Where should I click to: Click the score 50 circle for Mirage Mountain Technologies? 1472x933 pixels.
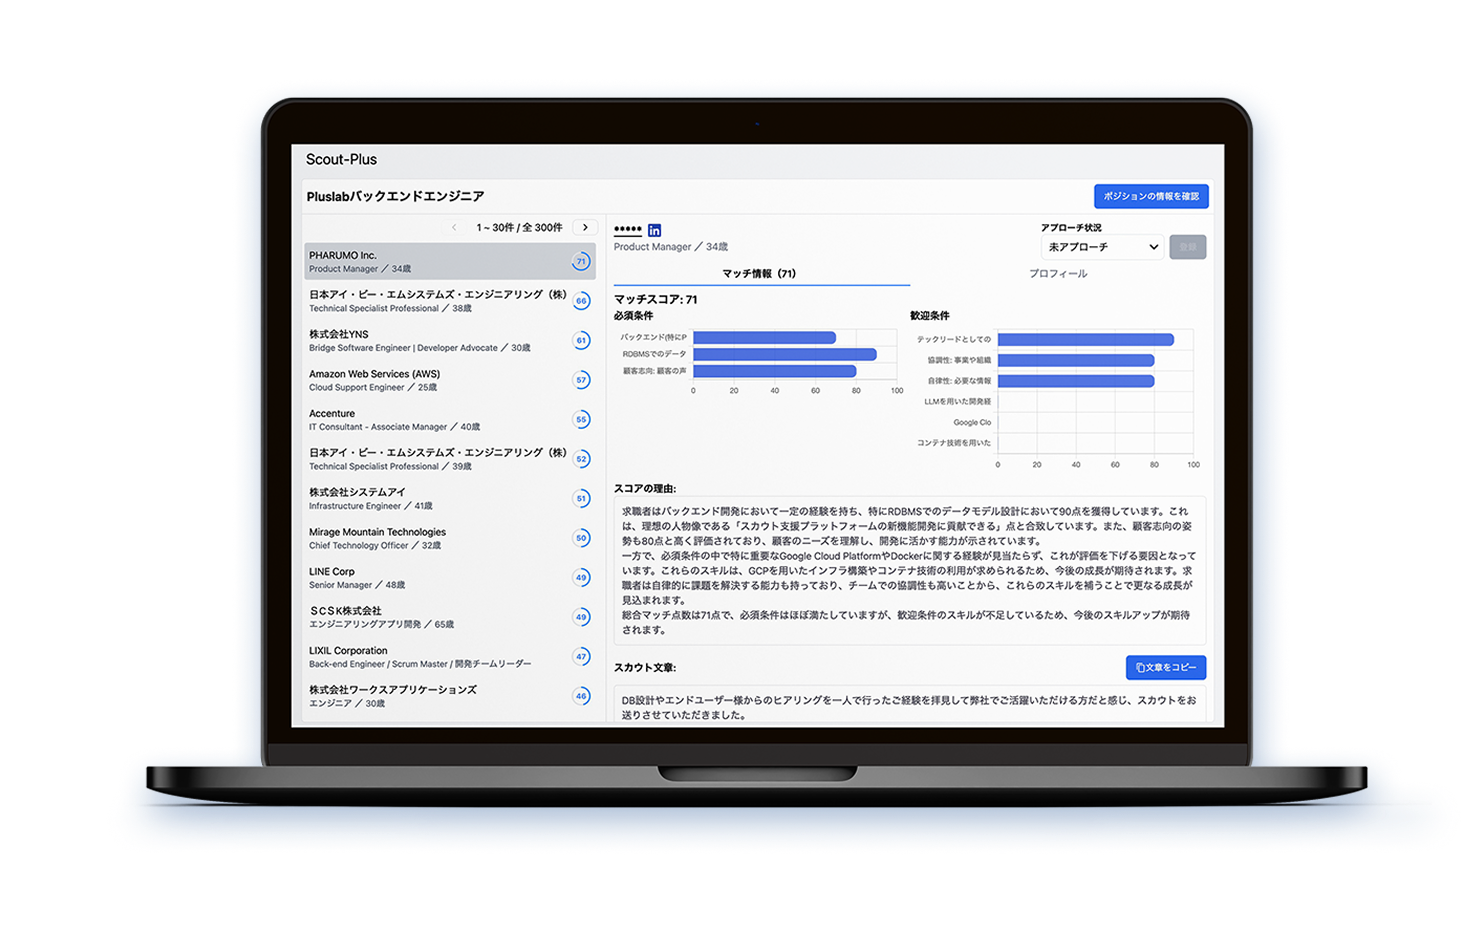(x=581, y=538)
